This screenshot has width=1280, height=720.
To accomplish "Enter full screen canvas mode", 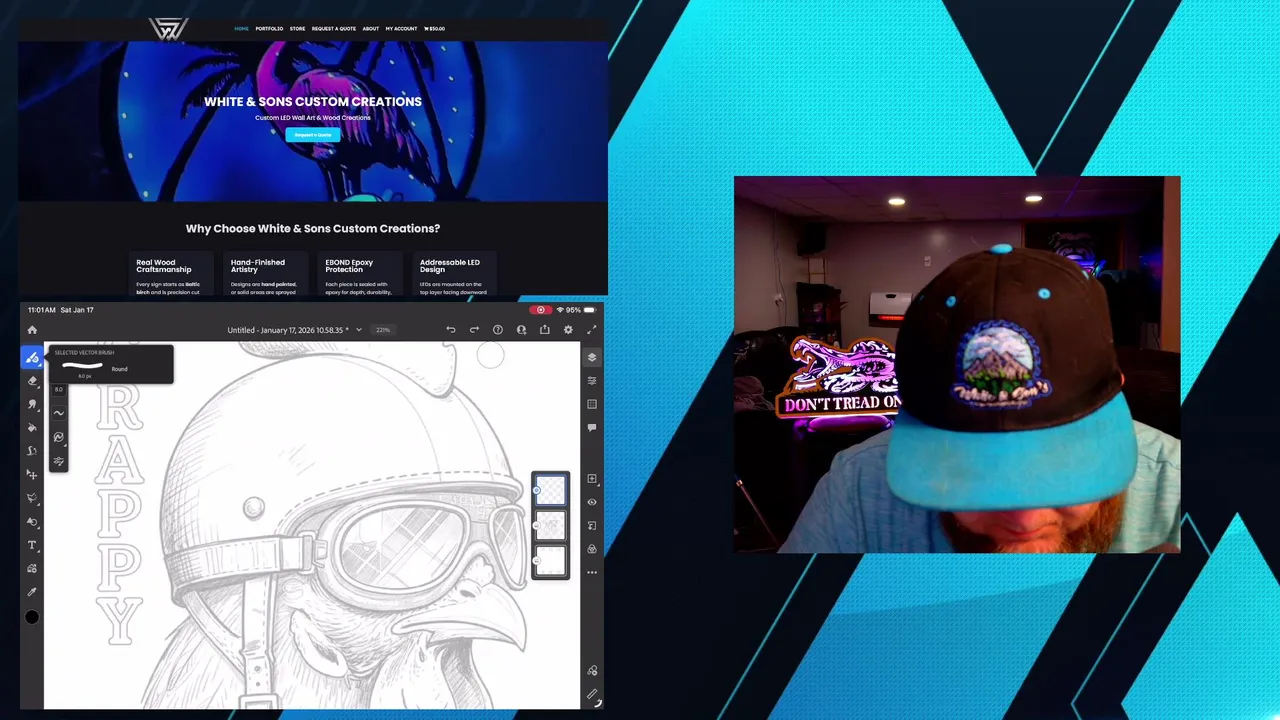I will (591, 330).
